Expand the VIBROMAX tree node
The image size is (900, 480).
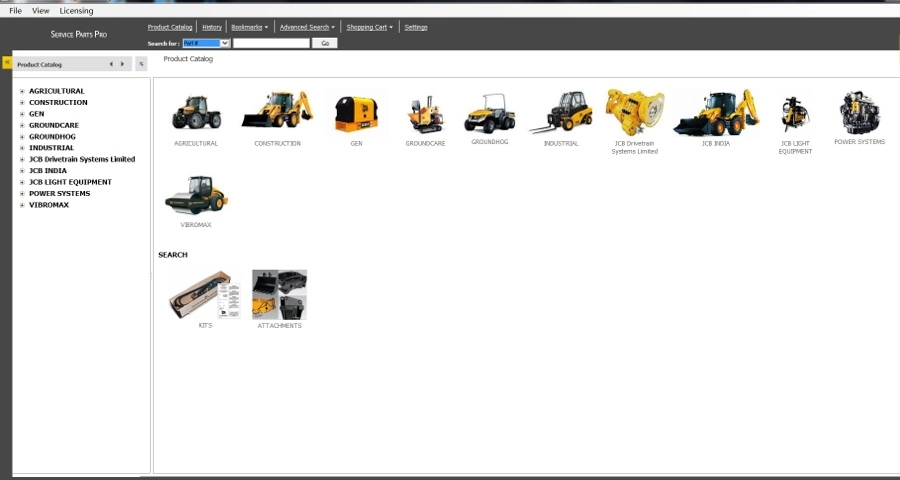[x=22, y=205]
